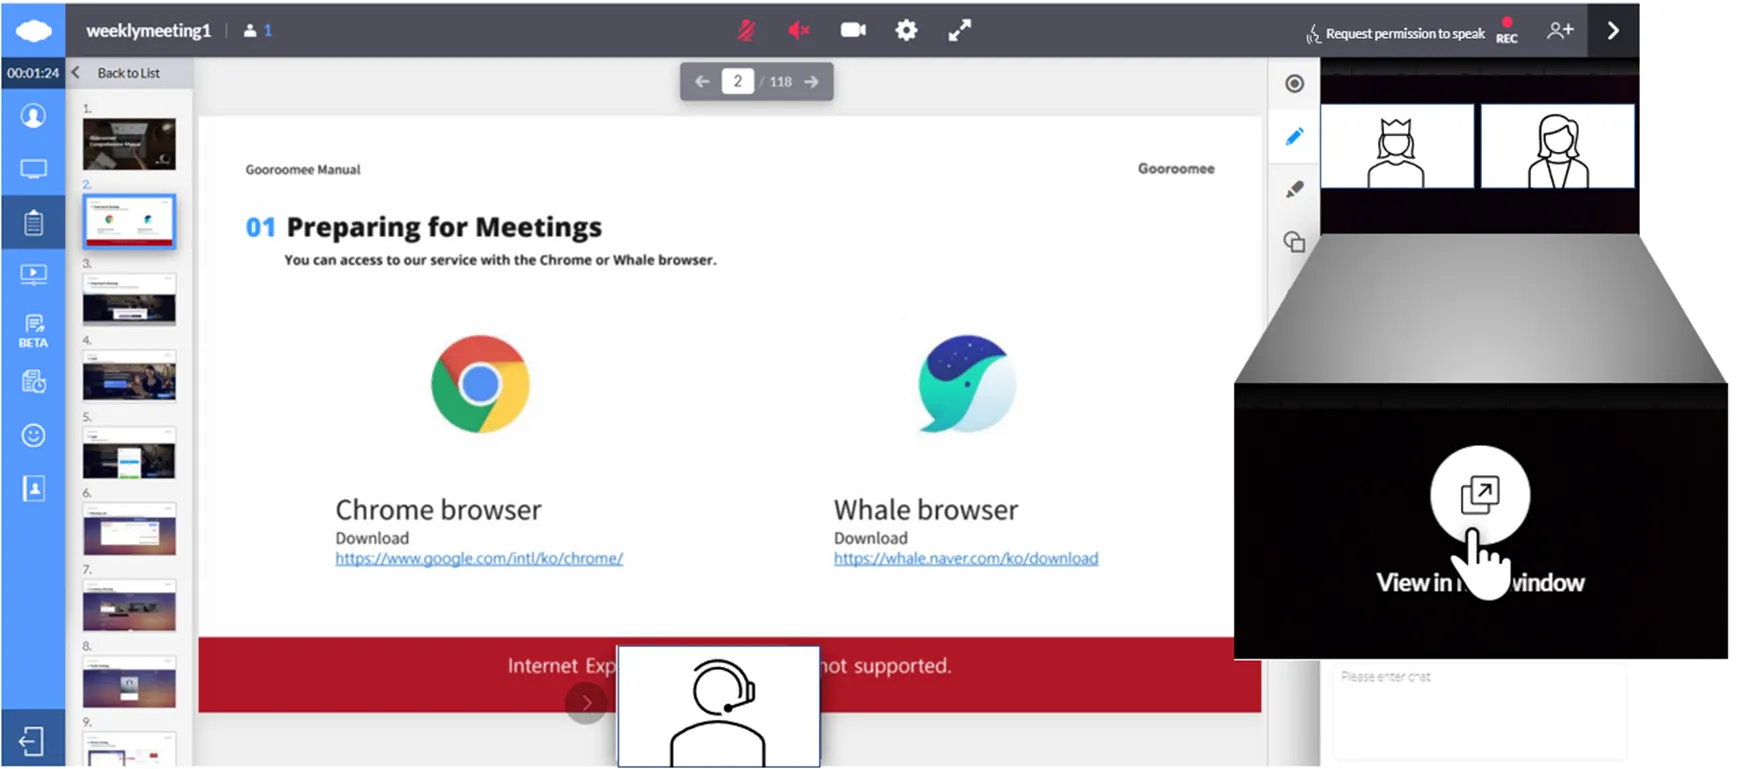The width and height of the screenshot is (1758, 769).
Task: Toggle the REC recording button
Action: coord(1507,31)
